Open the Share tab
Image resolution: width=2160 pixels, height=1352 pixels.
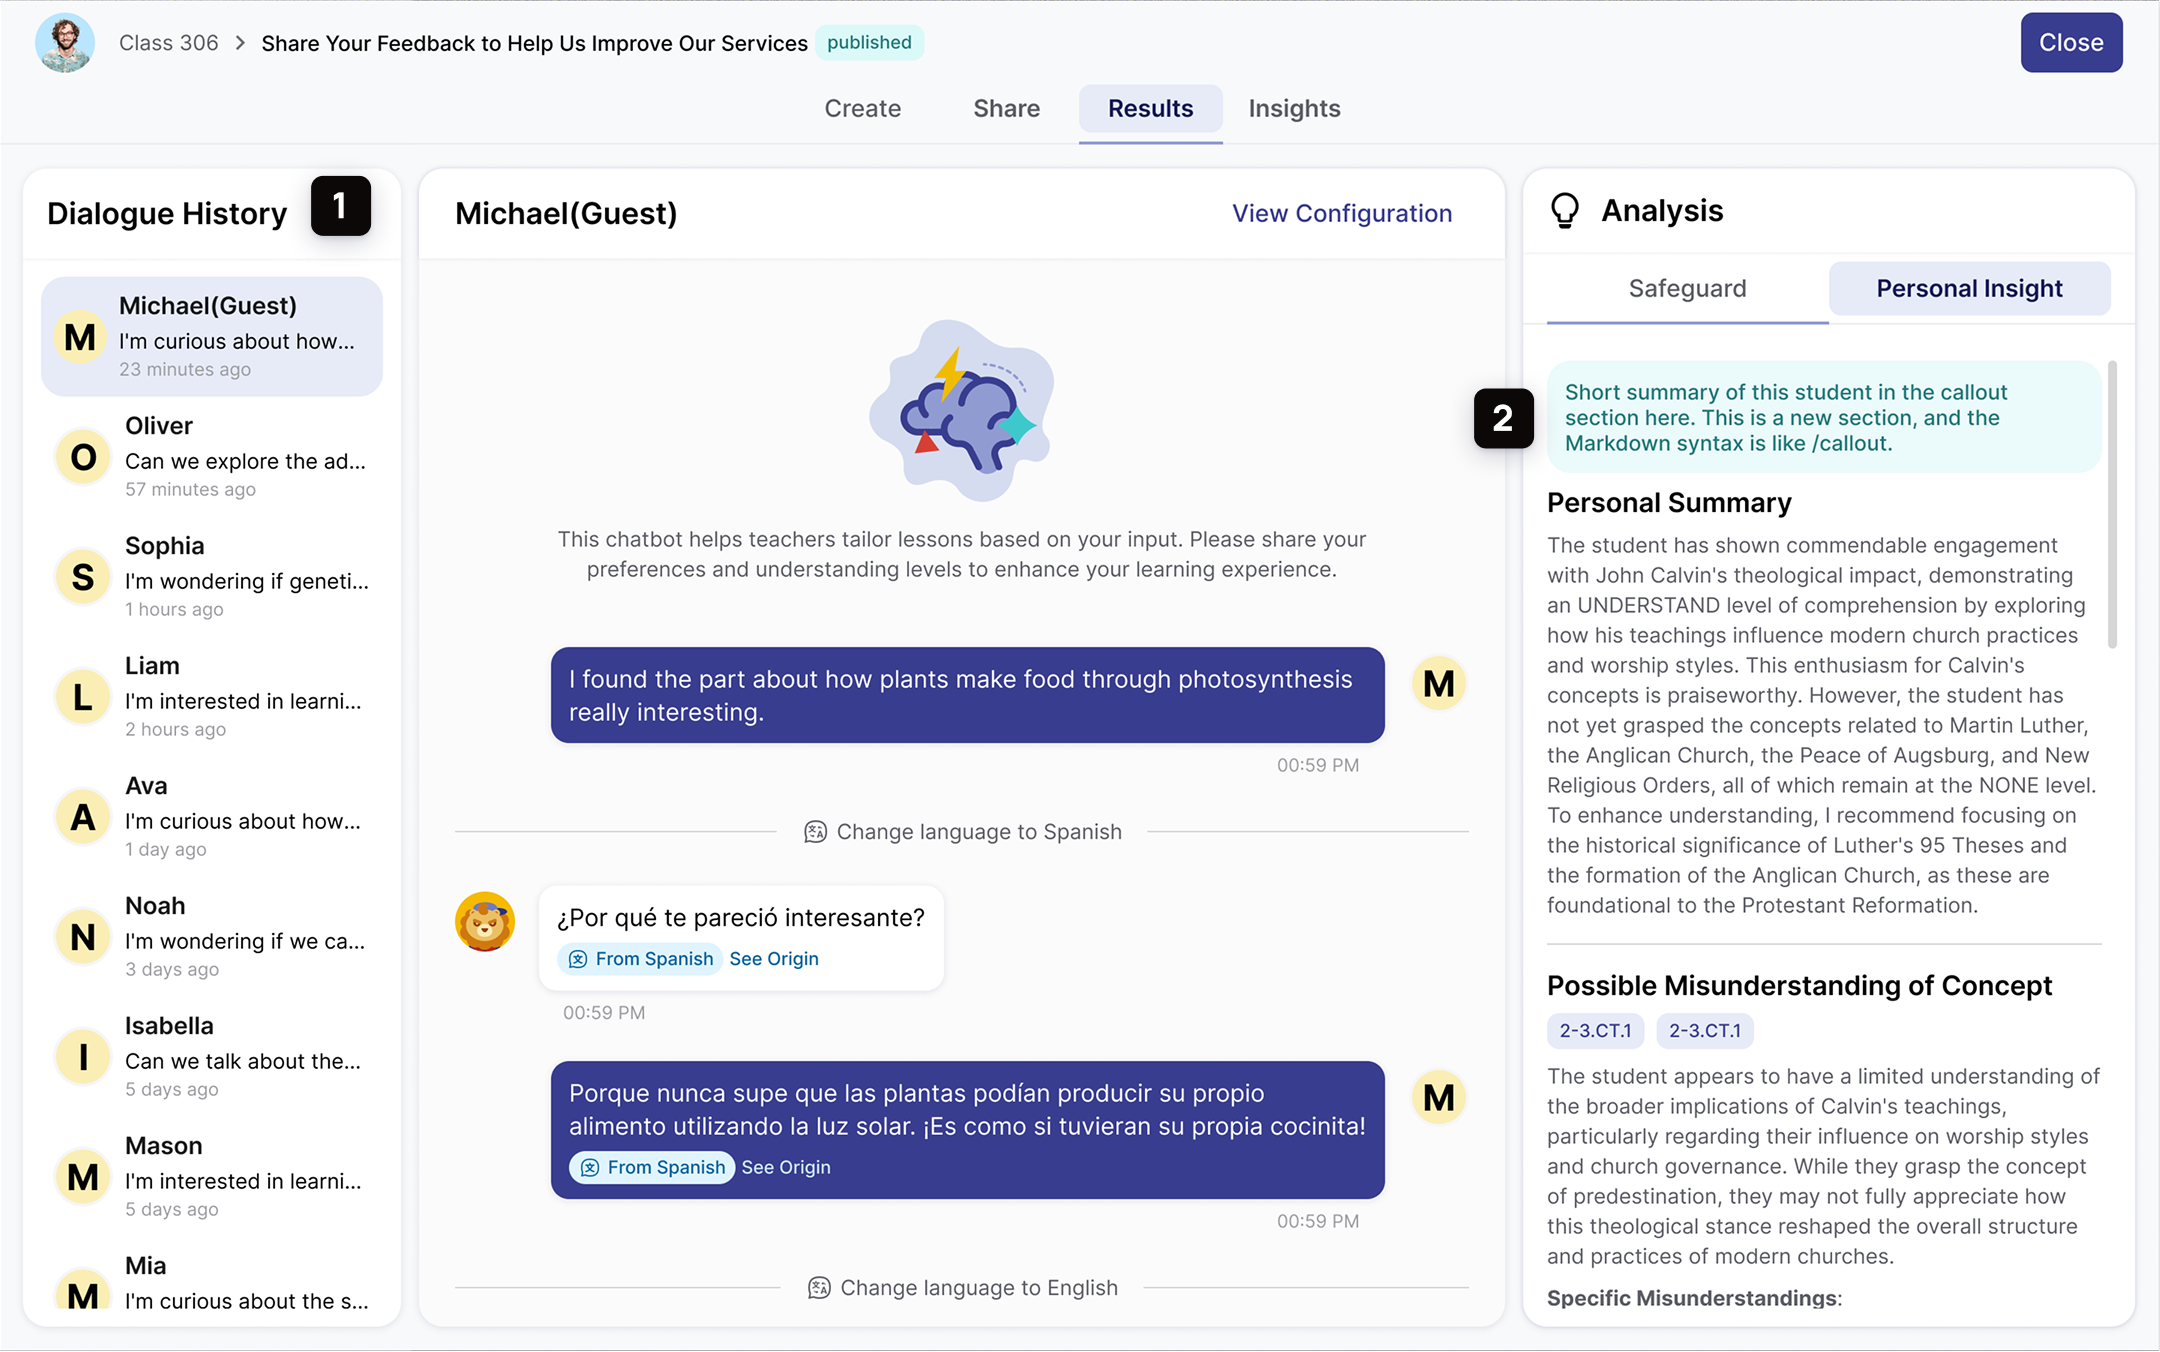(1006, 108)
